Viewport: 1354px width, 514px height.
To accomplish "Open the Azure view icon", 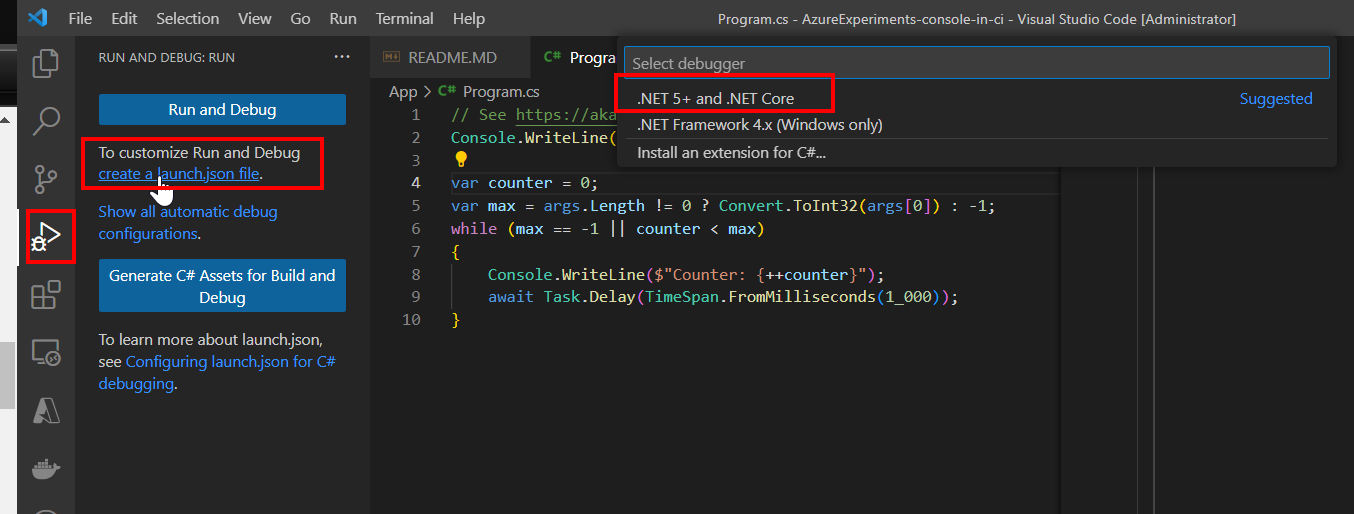I will (46, 410).
